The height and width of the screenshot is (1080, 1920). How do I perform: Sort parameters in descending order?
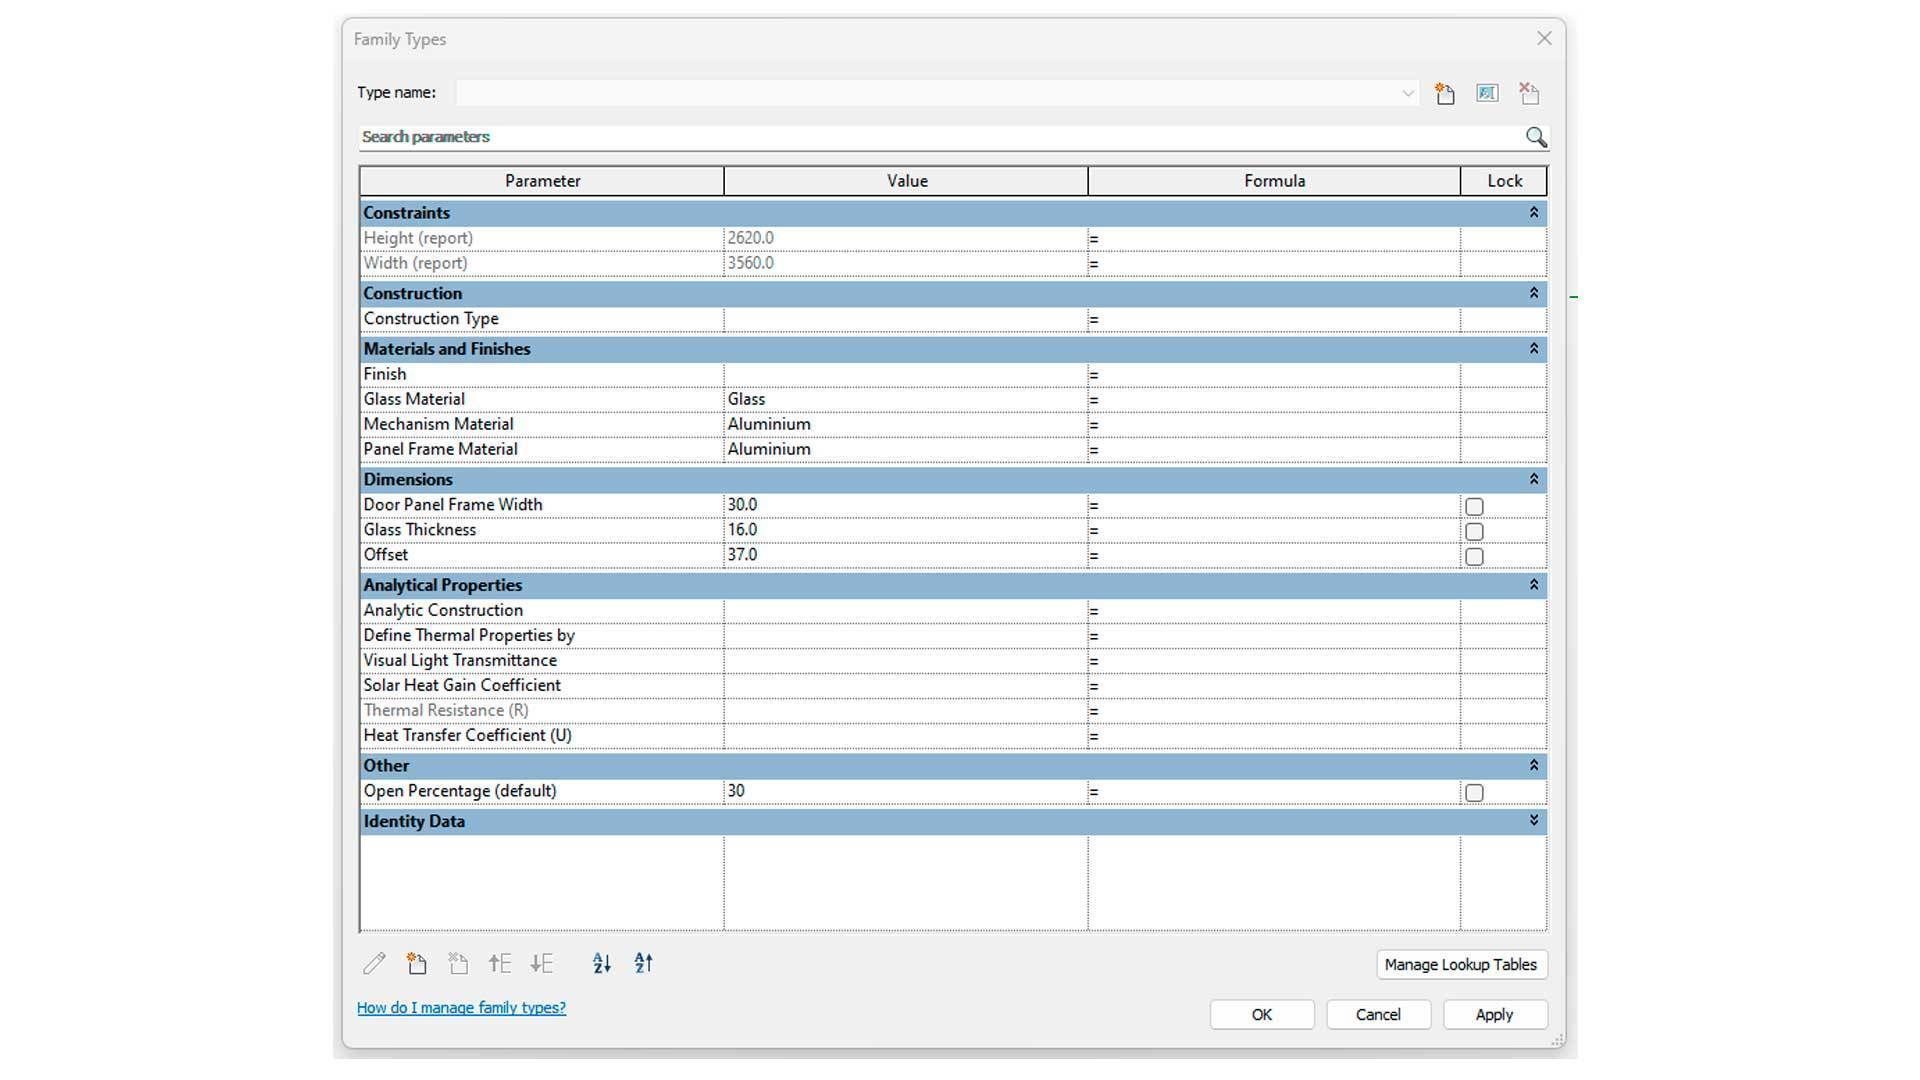(x=644, y=964)
